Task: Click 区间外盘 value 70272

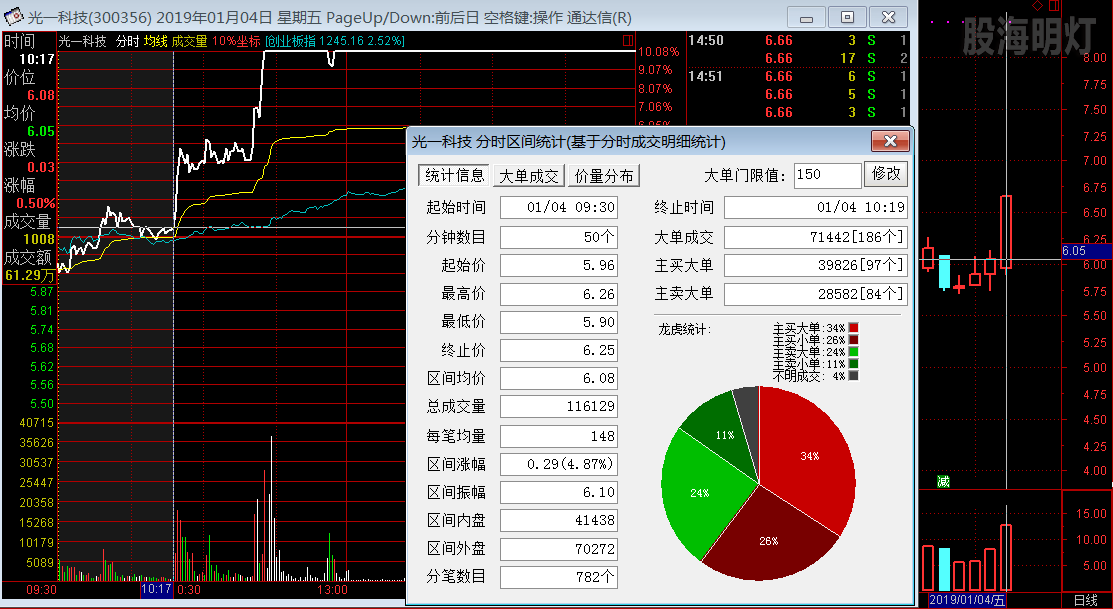Action: click(559, 549)
